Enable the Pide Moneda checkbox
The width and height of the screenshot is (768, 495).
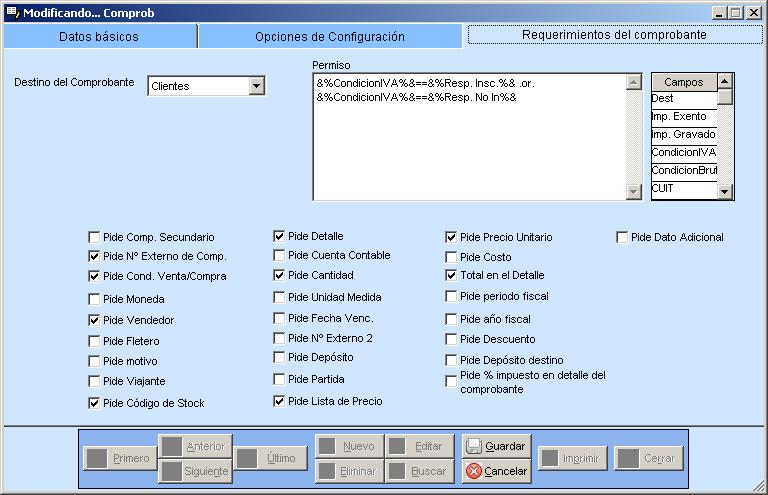(x=94, y=299)
